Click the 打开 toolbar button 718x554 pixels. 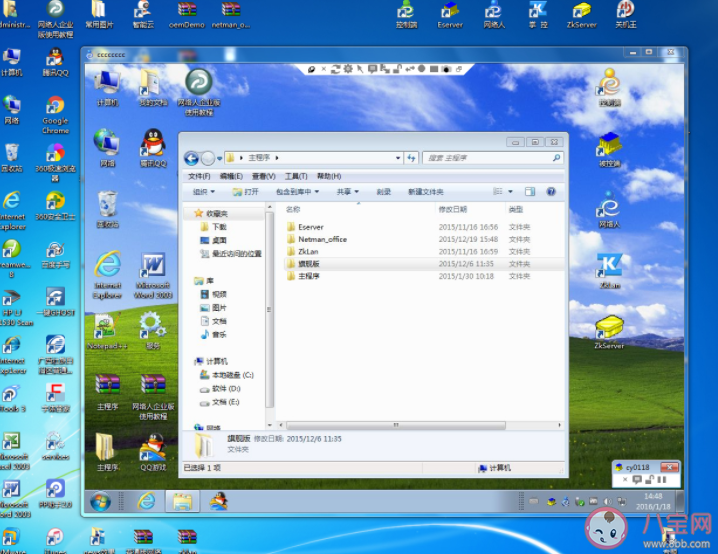click(246, 191)
